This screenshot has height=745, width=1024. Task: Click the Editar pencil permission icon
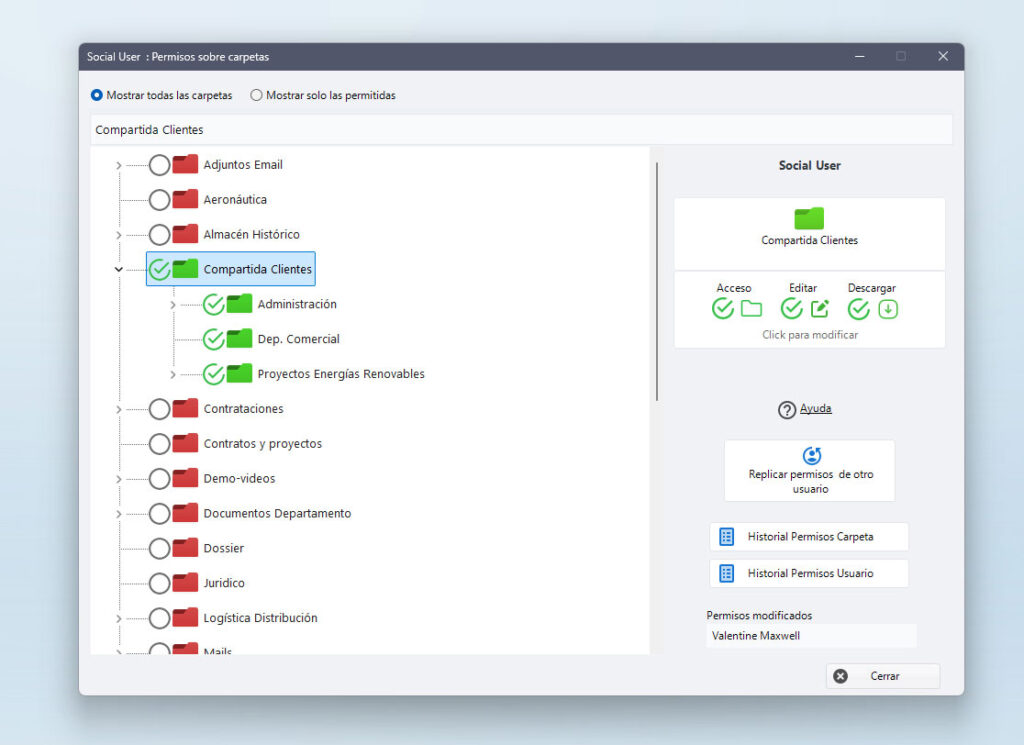(x=820, y=309)
